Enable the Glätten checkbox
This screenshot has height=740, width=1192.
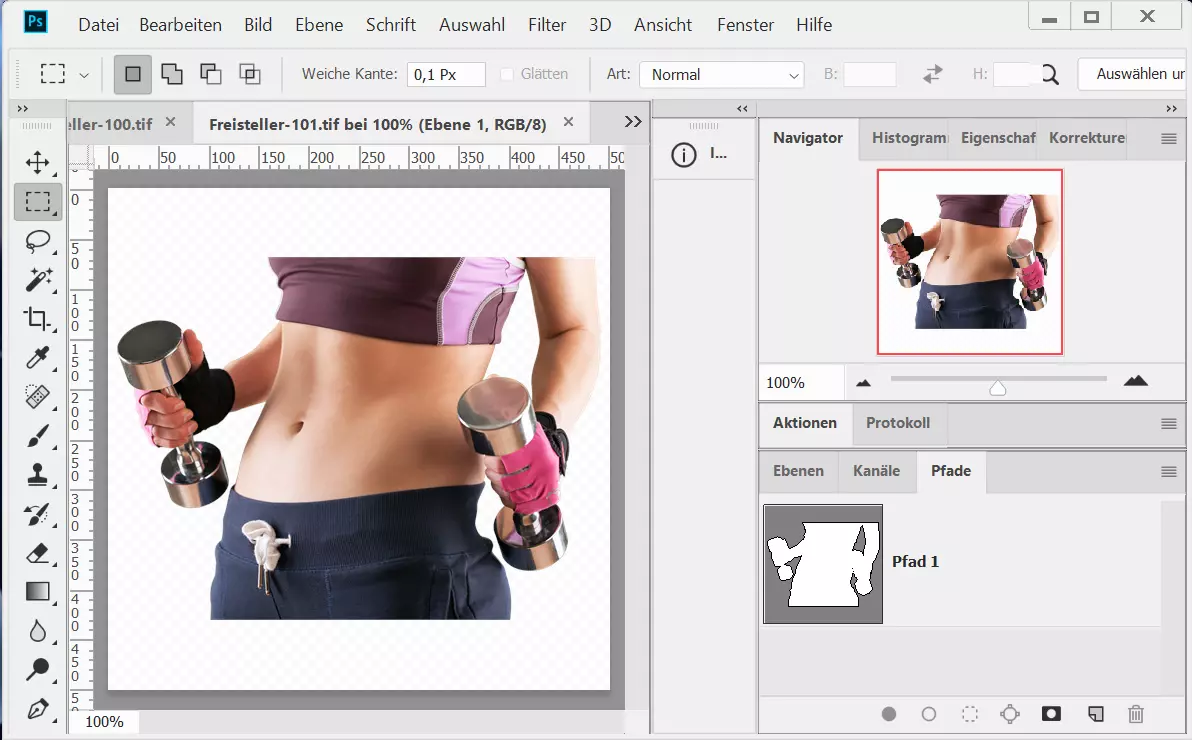point(507,74)
